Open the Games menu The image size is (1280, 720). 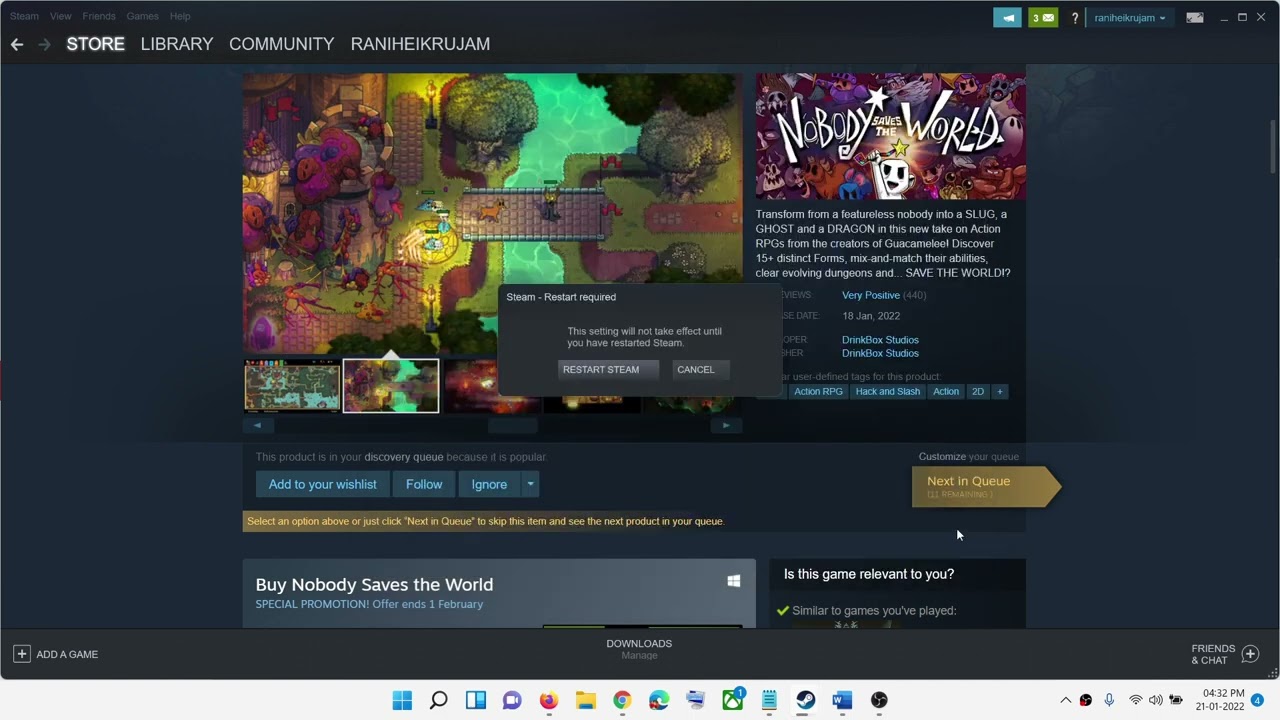(x=142, y=16)
